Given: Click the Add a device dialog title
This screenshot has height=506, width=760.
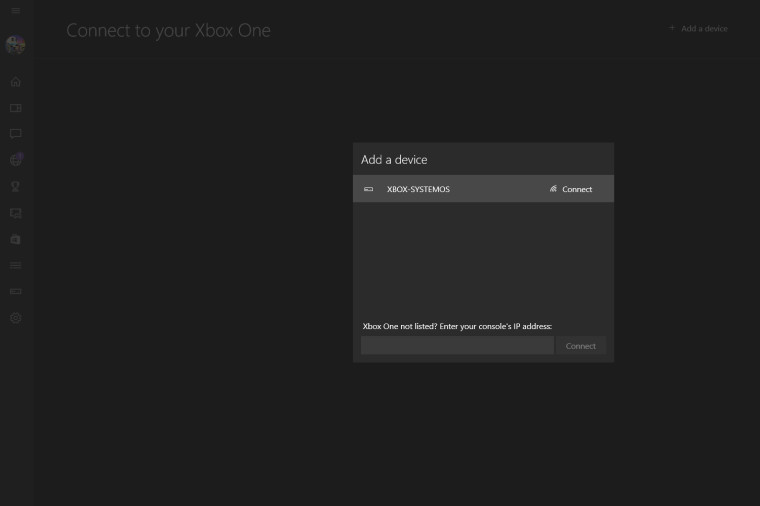Looking at the screenshot, I should tap(394, 159).
